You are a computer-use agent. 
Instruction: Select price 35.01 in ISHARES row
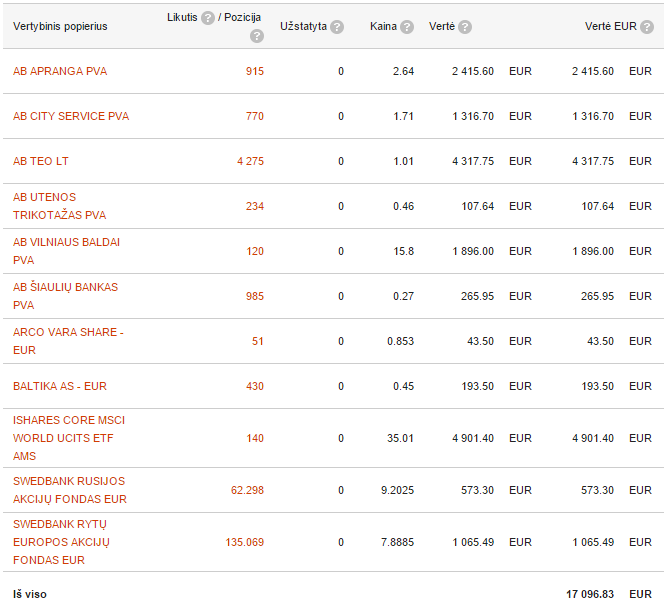coord(400,438)
